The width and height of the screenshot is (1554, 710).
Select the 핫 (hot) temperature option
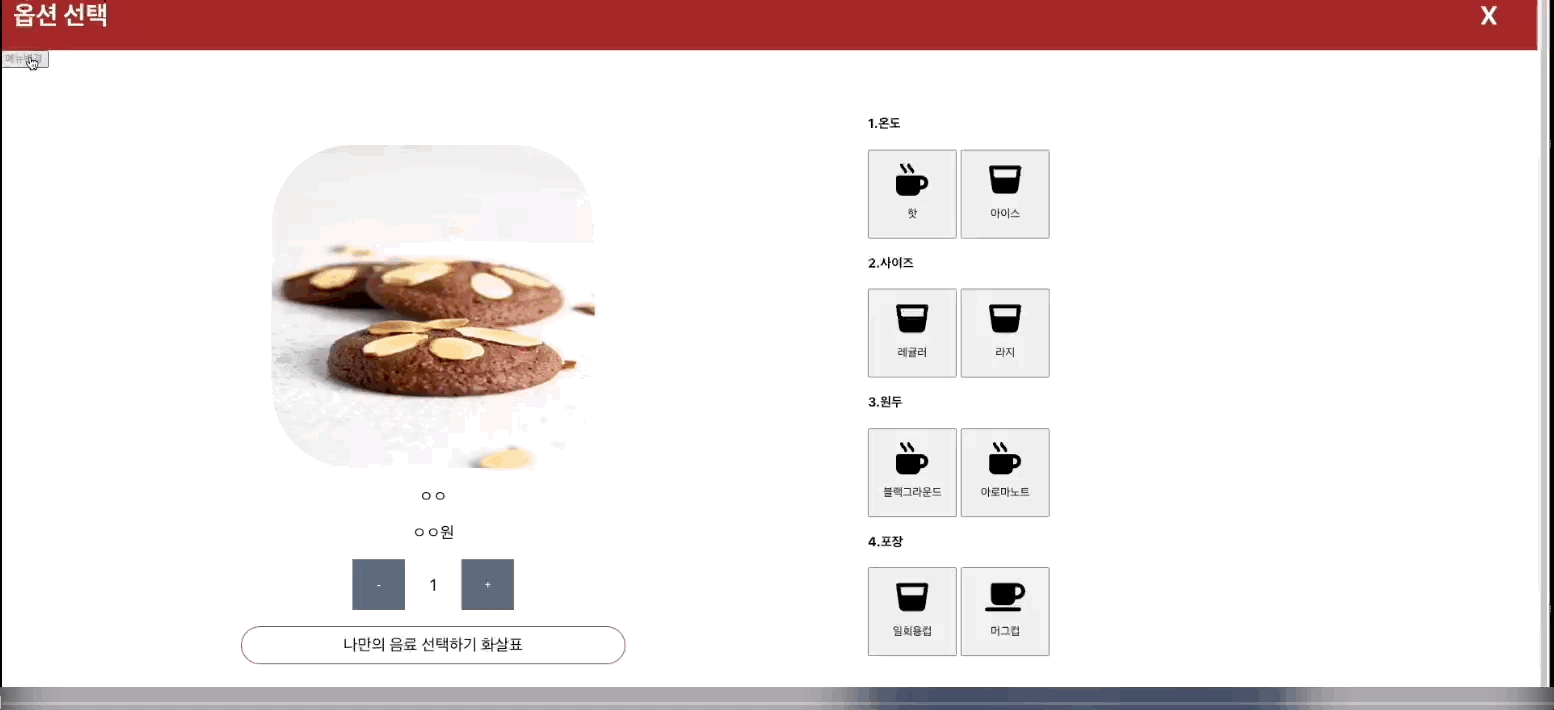click(x=912, y=194)
